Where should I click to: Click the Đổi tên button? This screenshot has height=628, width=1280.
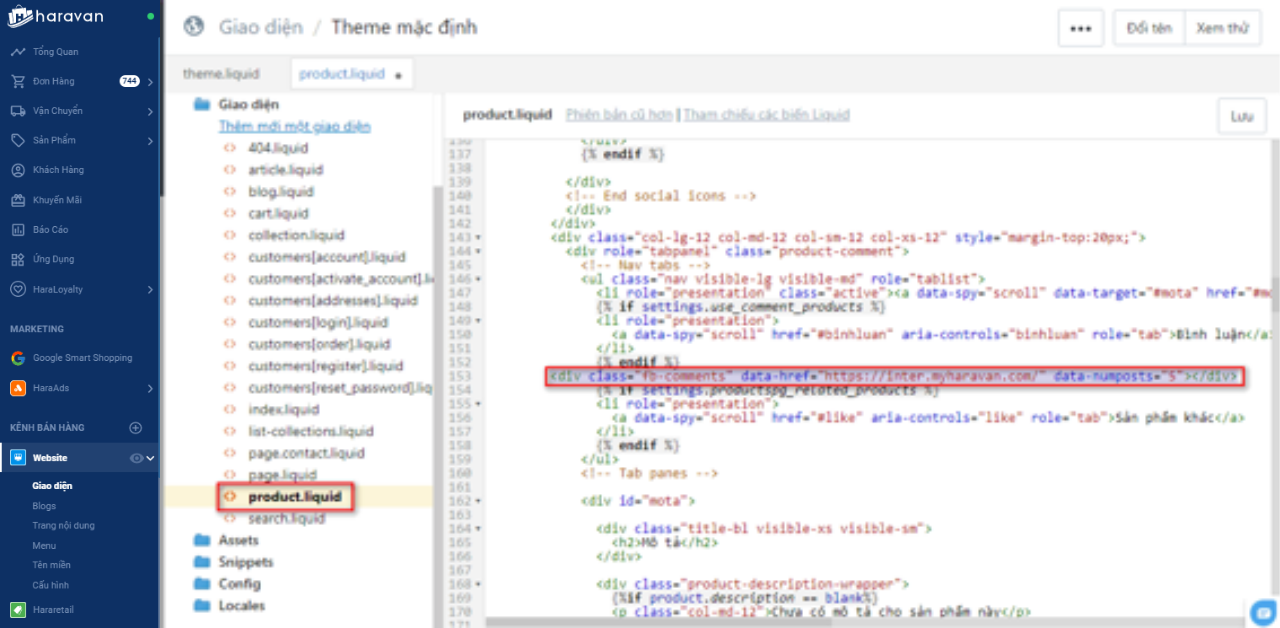coord(1149,28)
